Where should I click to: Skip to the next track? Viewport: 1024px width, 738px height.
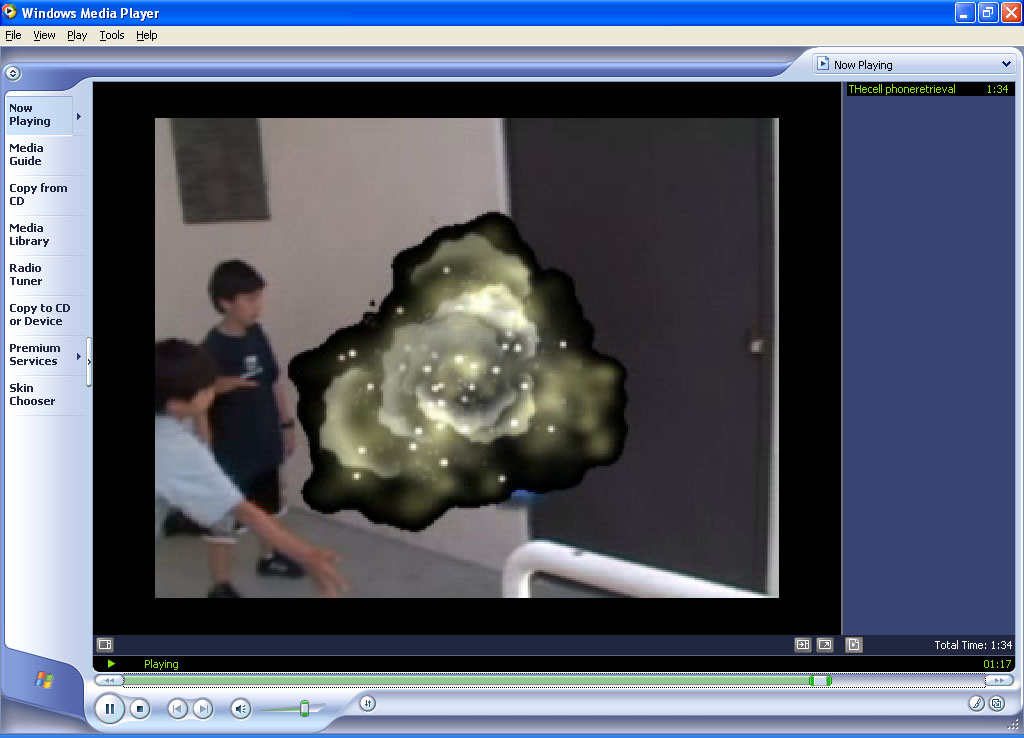click(202, 709)
